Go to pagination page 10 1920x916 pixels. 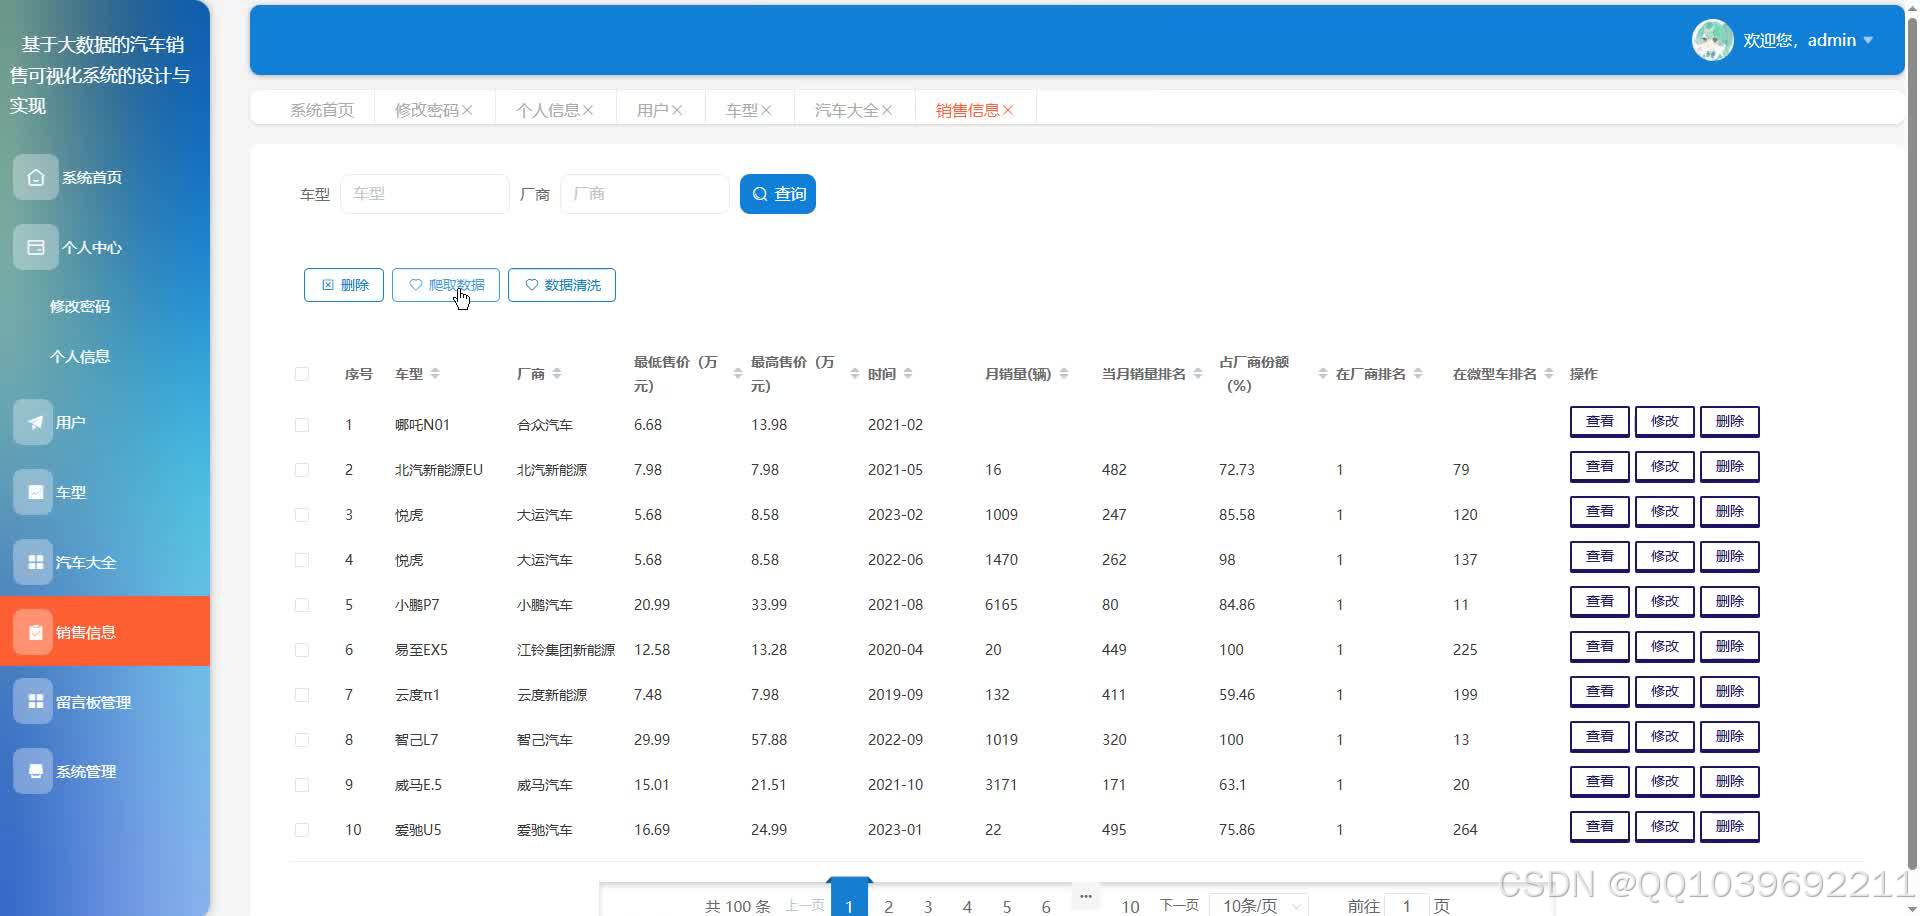(1130, 906)
